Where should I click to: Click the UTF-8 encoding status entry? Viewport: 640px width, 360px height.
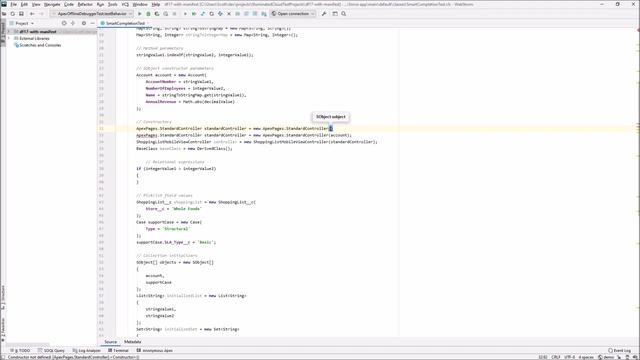(569, 357)
